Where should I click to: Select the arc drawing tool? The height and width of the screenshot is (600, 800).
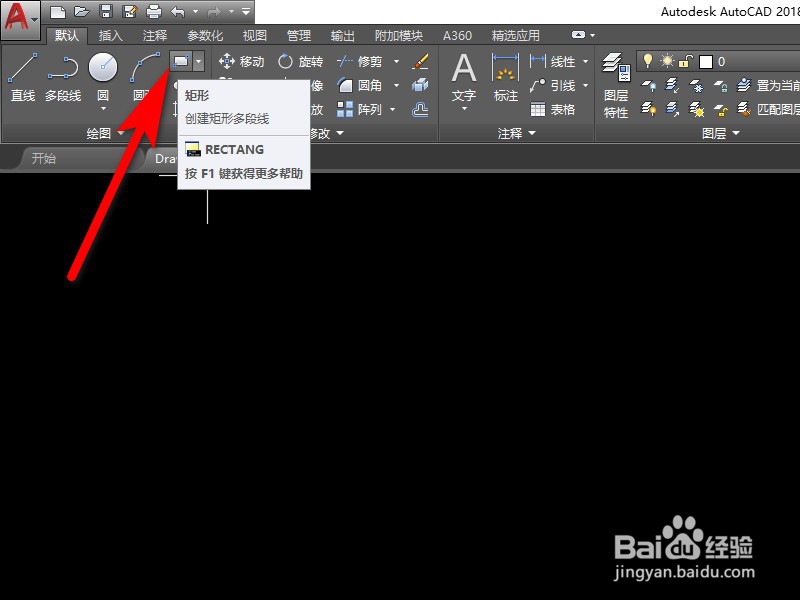click(x=145, y=67)
